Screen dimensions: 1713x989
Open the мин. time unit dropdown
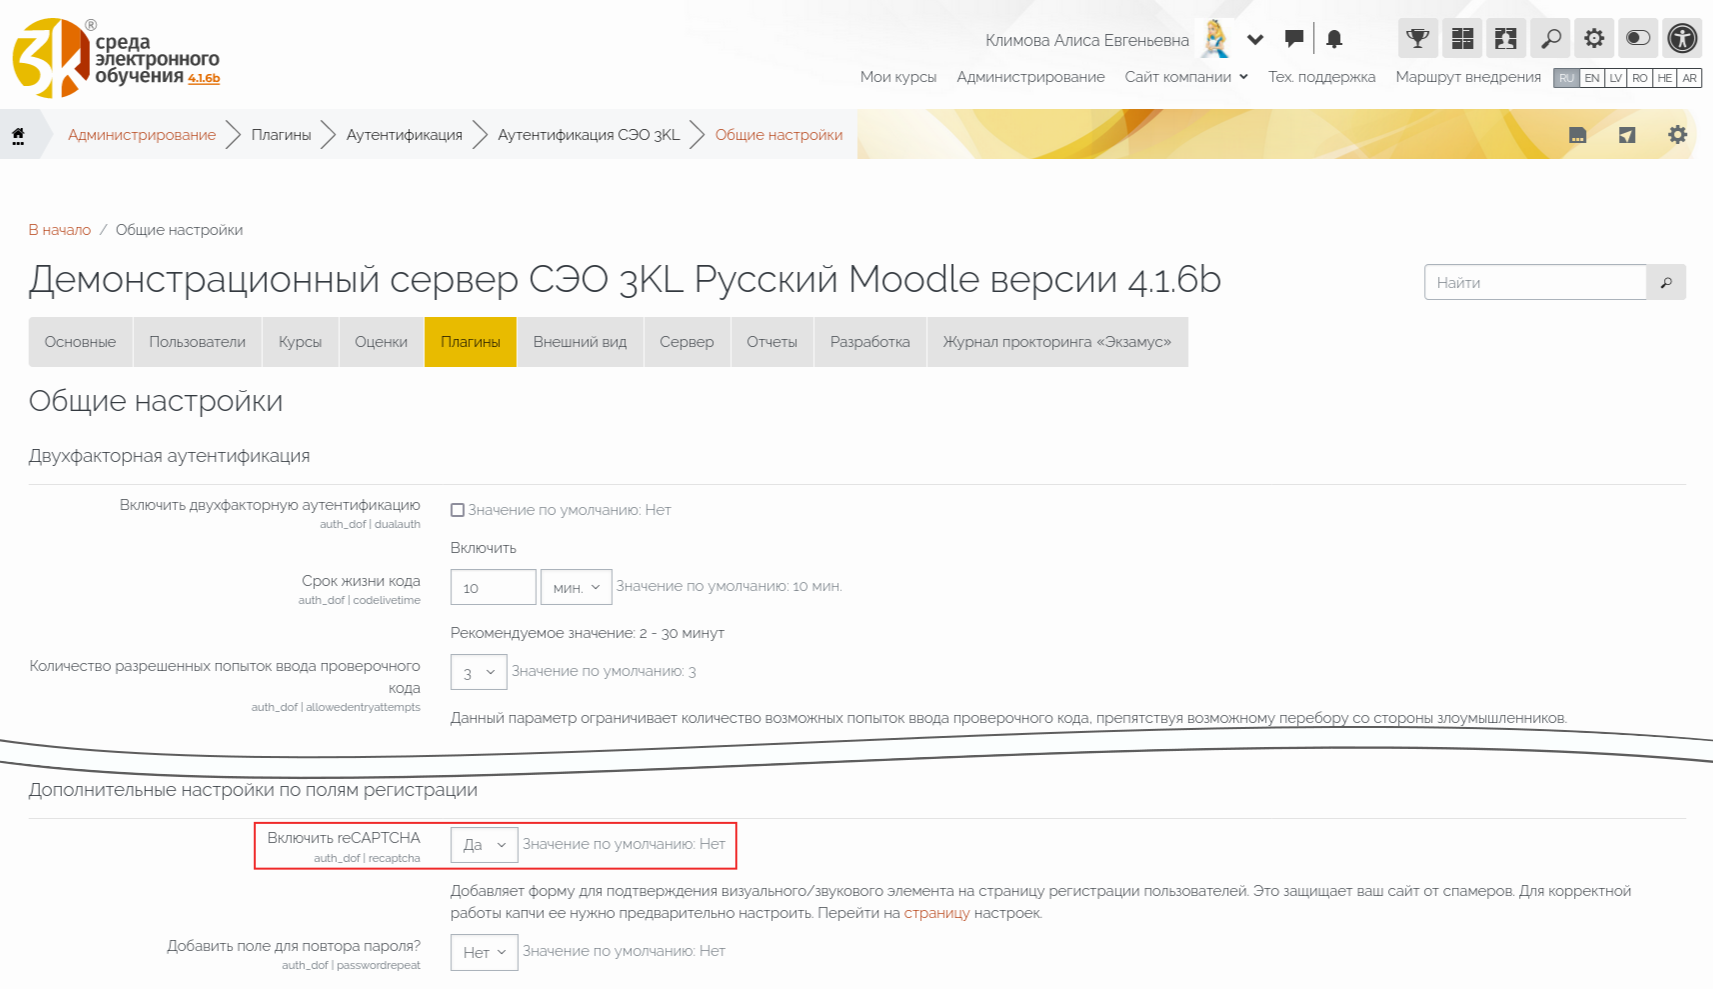(576, 587)
